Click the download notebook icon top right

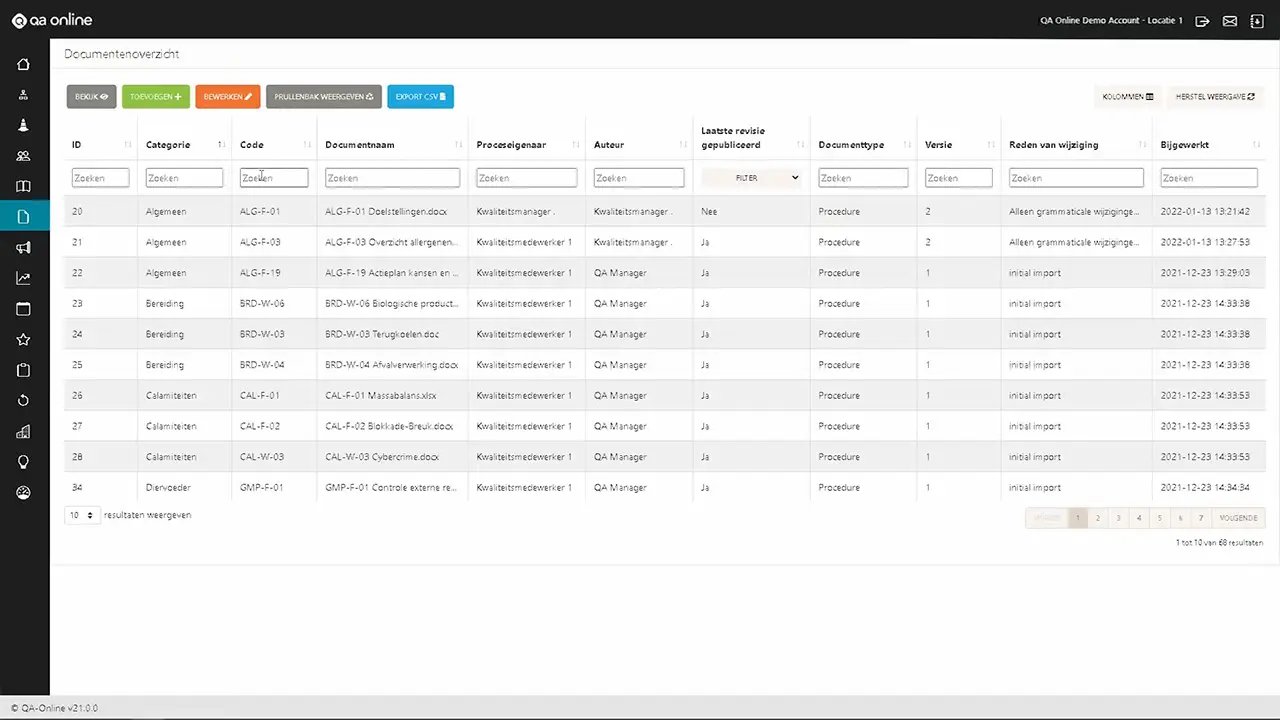(1257, 20)
